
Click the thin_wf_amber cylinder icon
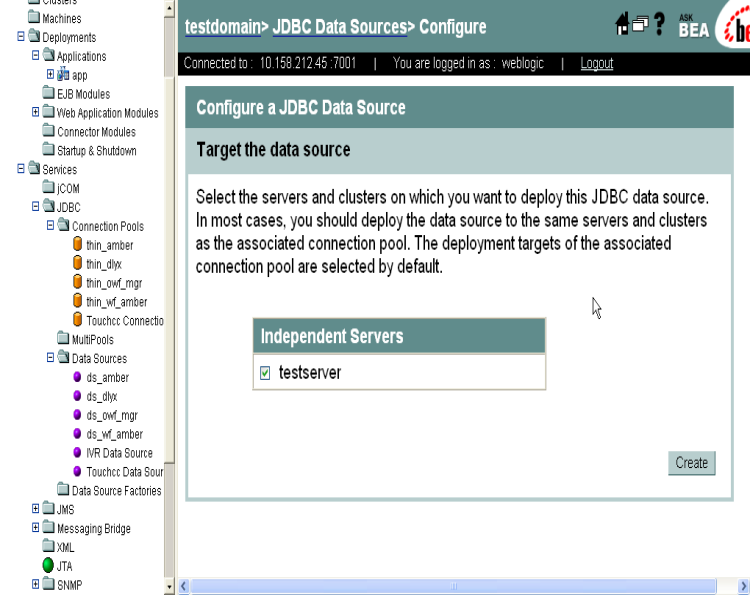pyautogui.click(x=77, y=301)
